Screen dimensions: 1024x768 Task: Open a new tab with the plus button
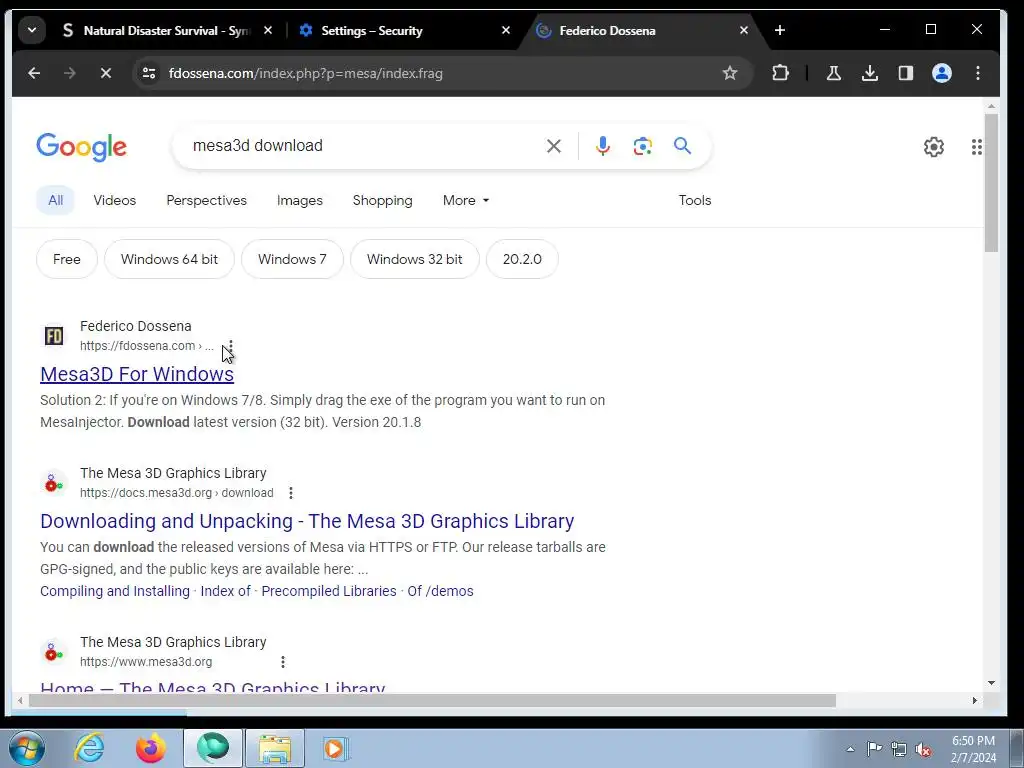tap(780, 30)
